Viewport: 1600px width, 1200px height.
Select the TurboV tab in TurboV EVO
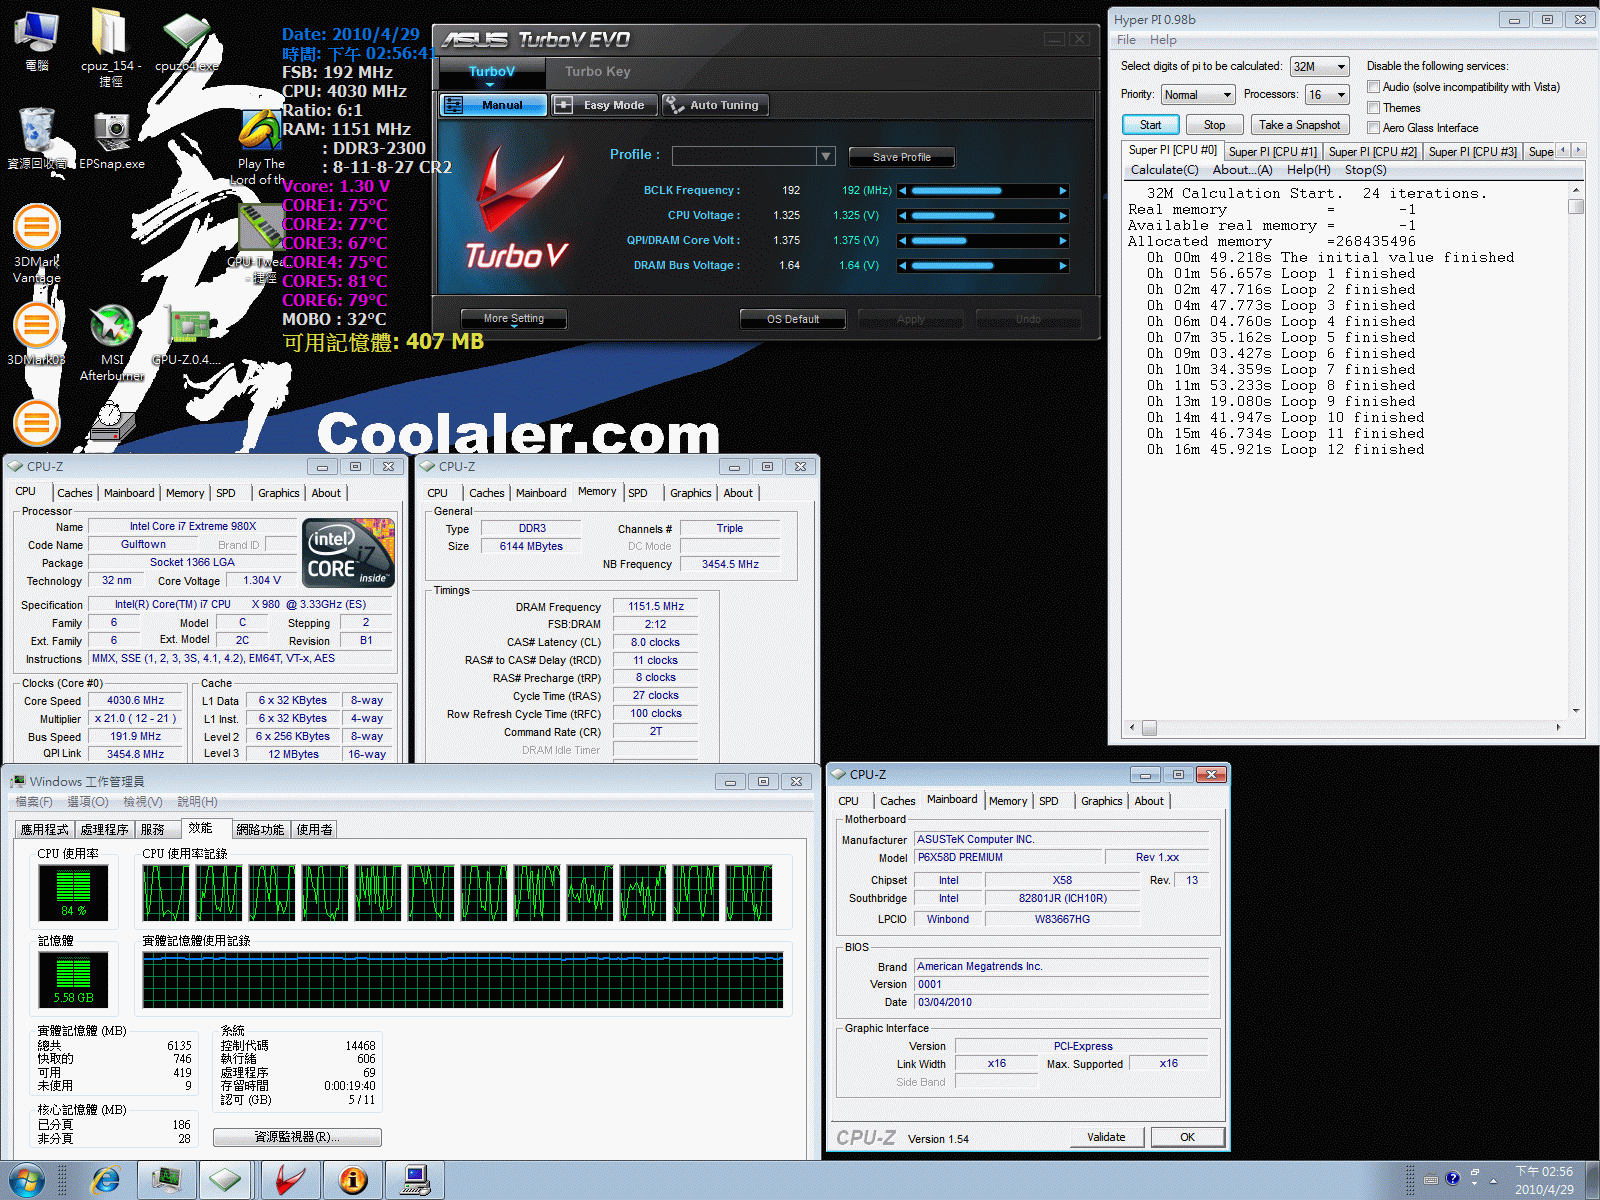tap(492, 72)
